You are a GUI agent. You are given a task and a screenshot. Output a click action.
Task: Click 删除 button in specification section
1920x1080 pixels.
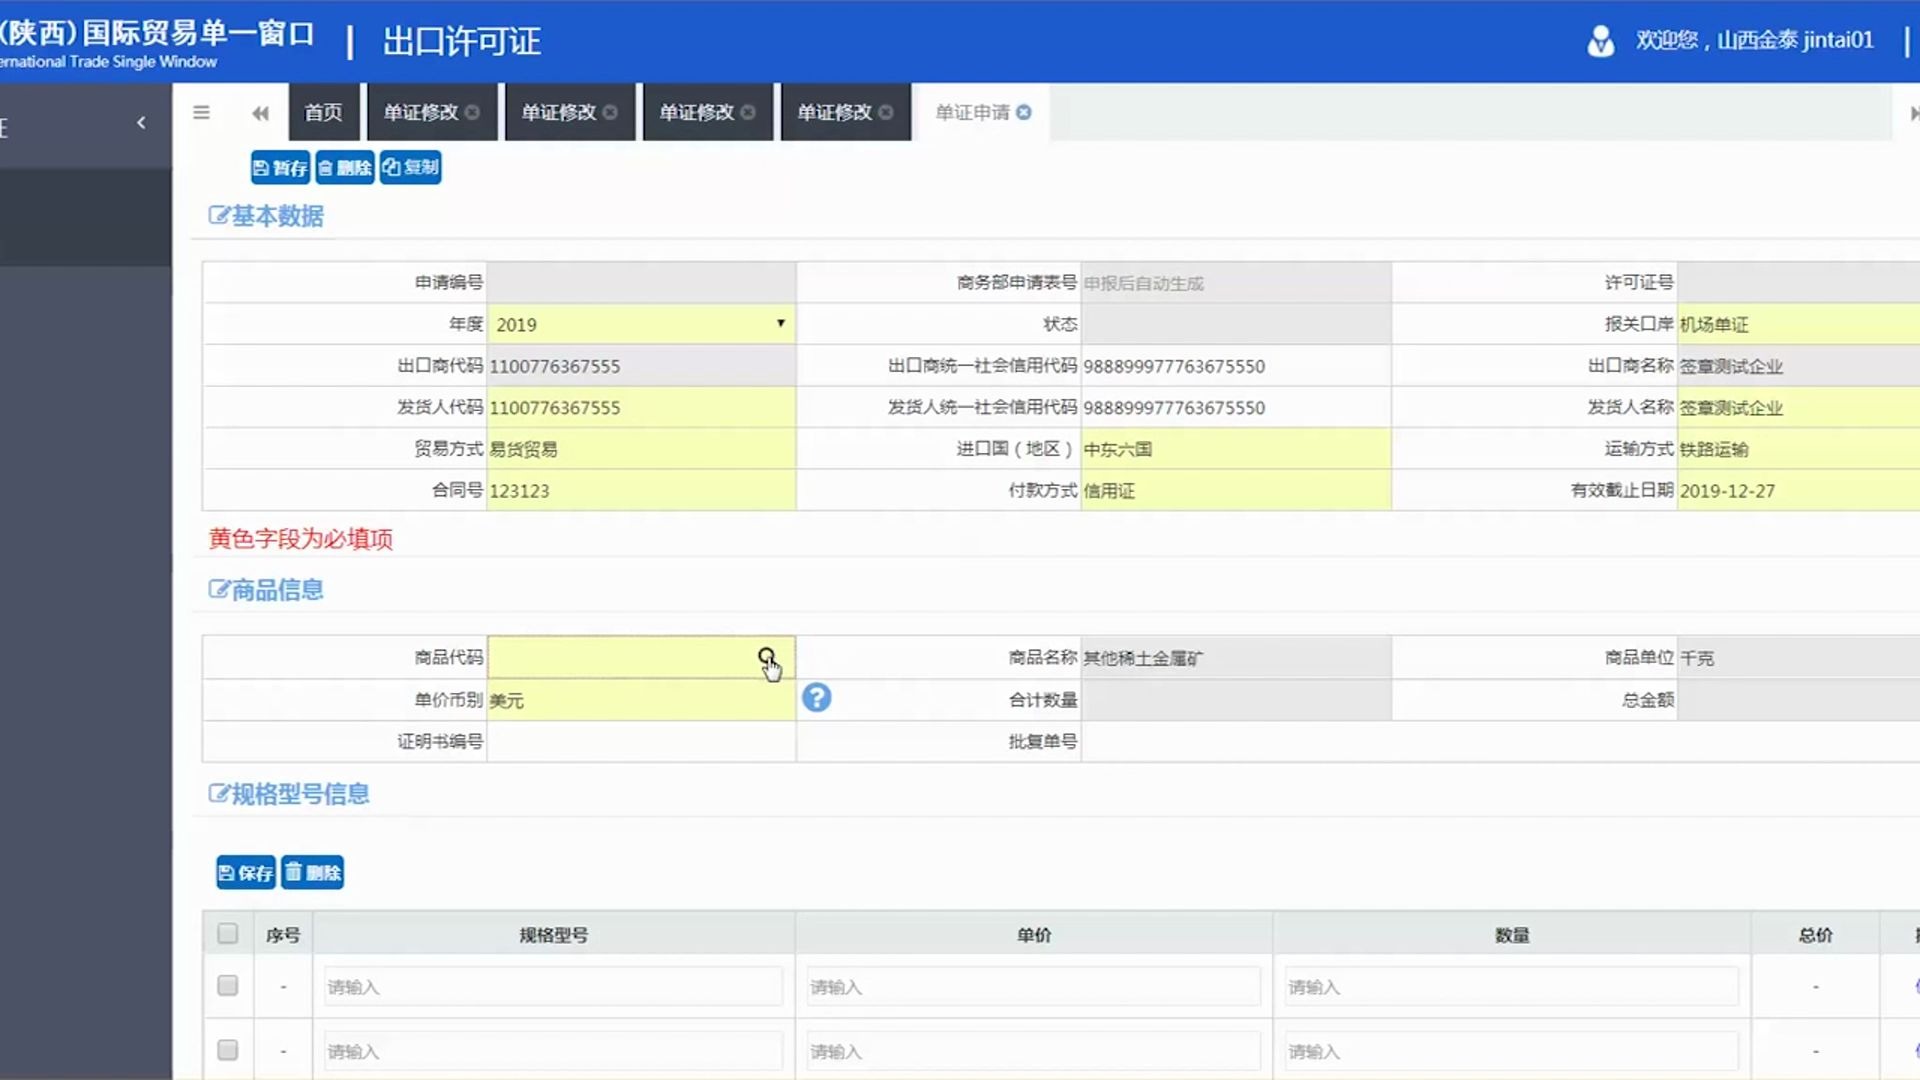point(312,872)
